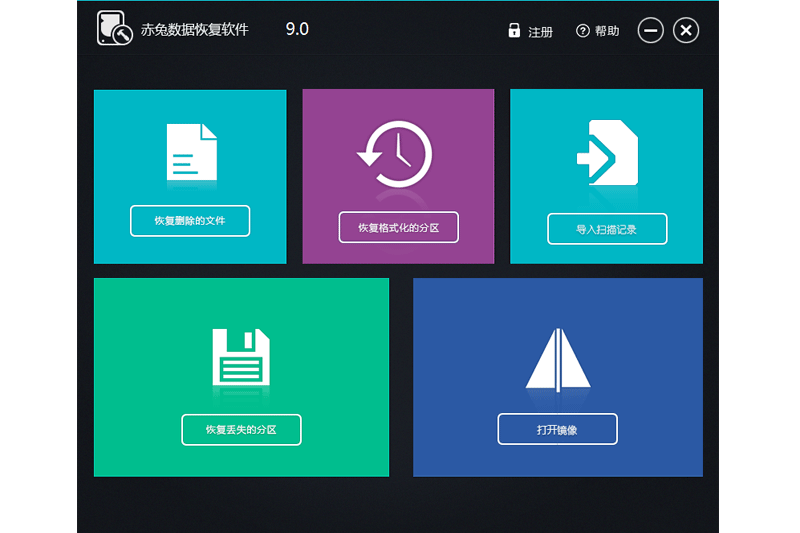Click the floppy disk icon

[241, 357]
